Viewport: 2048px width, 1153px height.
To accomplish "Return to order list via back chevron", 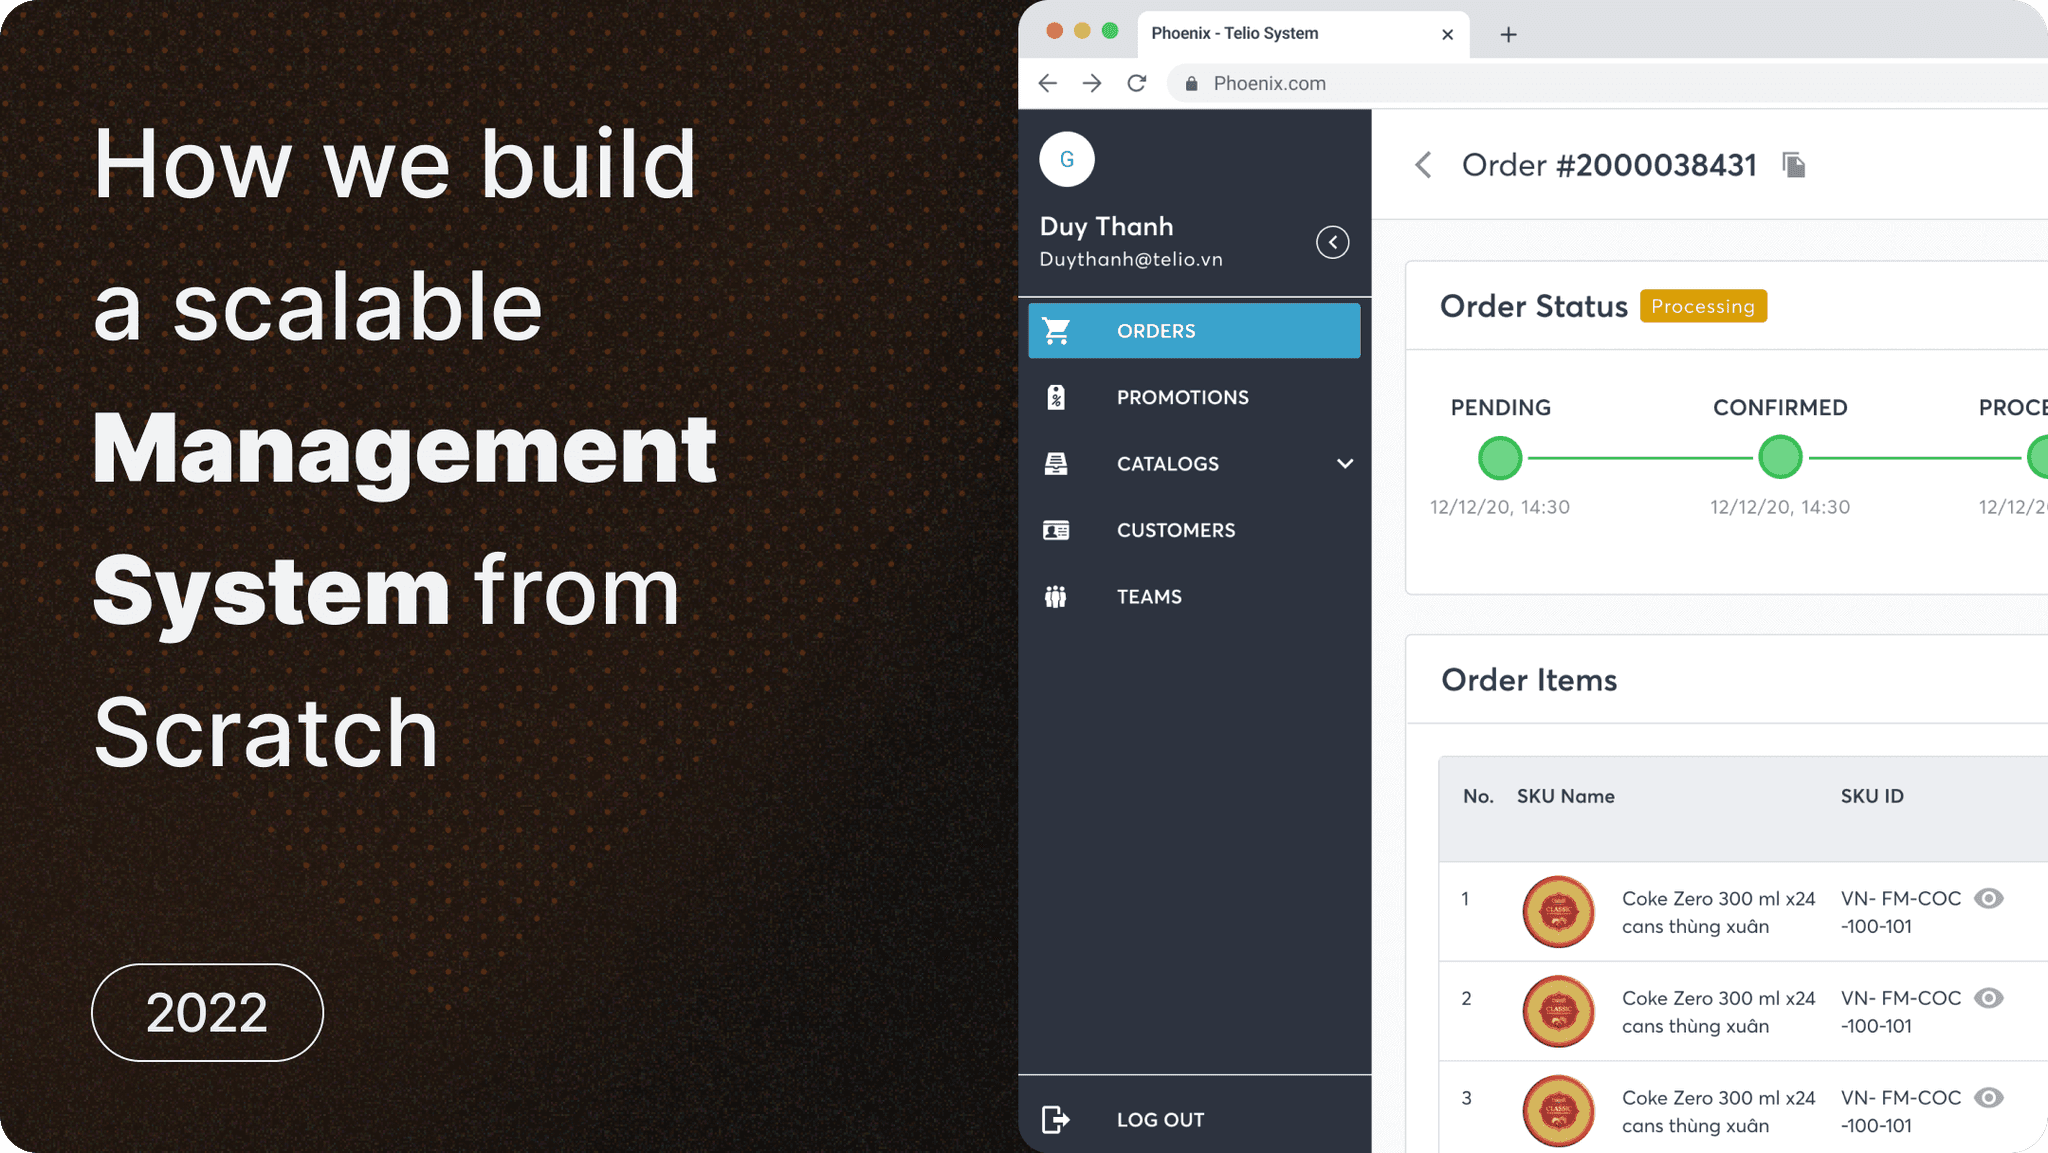I will (1424, 165).
